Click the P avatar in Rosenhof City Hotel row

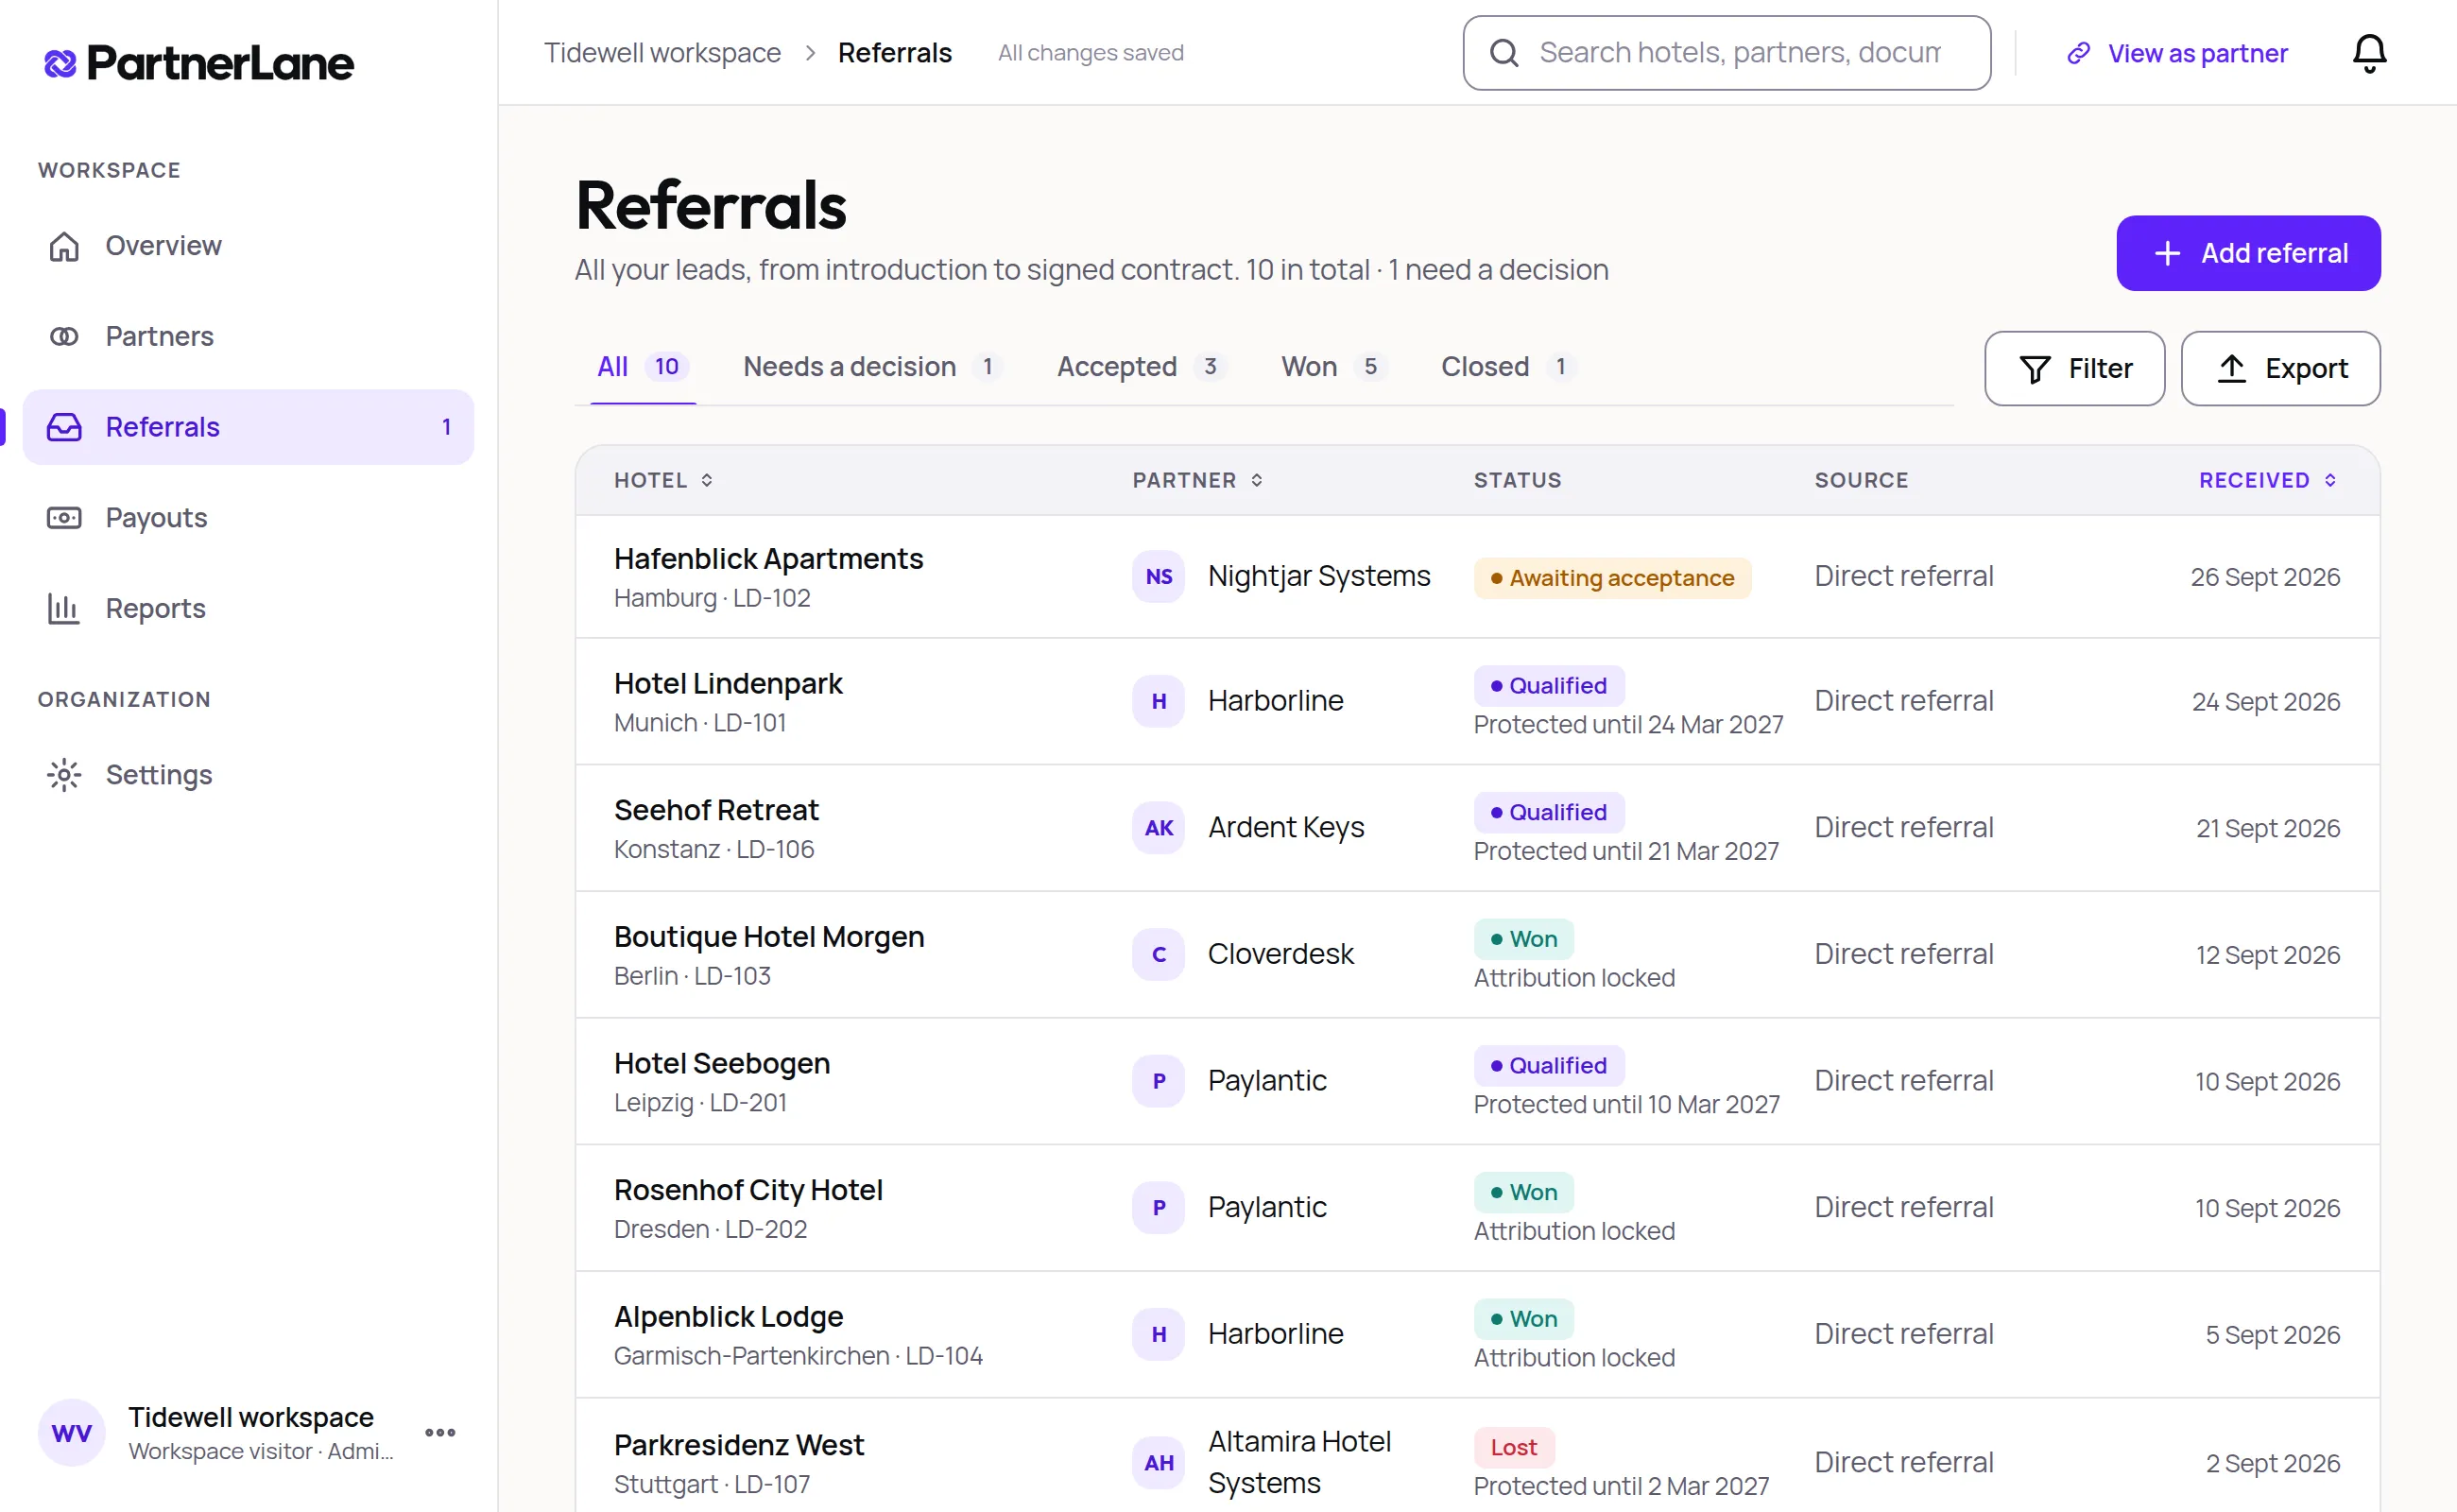1158,1207
